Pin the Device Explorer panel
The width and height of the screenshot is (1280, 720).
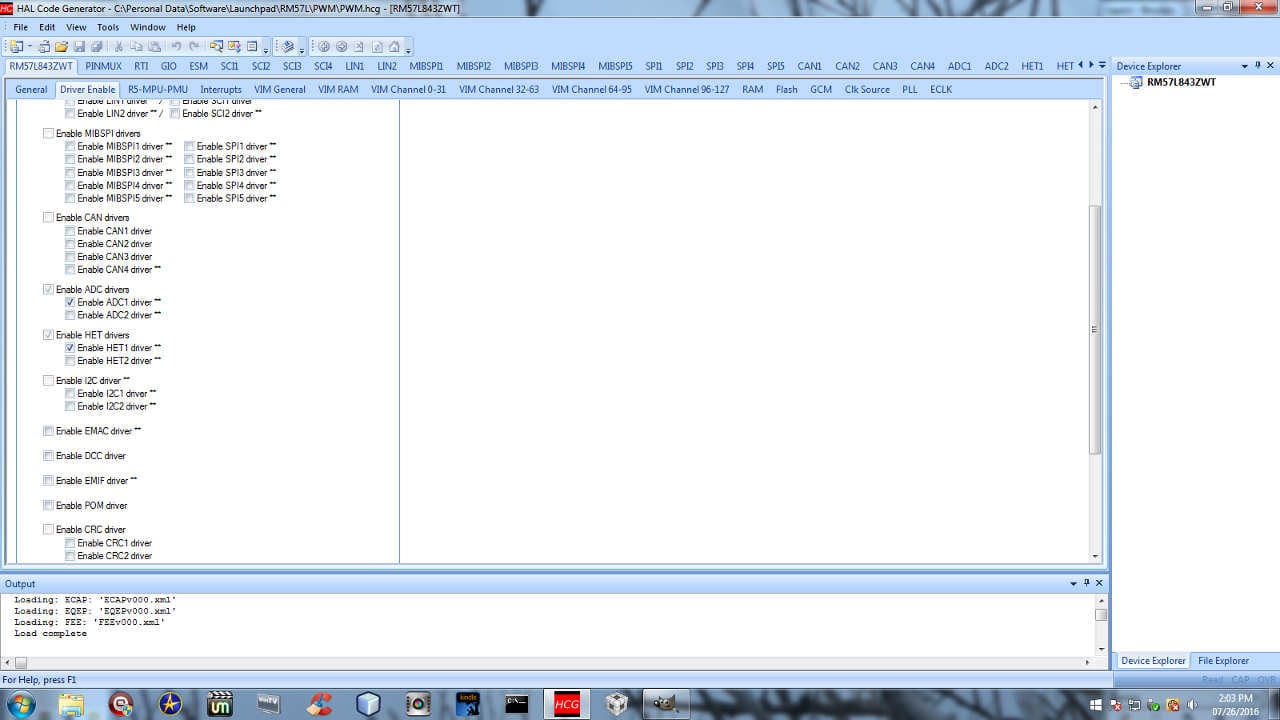pos(1257,66)
